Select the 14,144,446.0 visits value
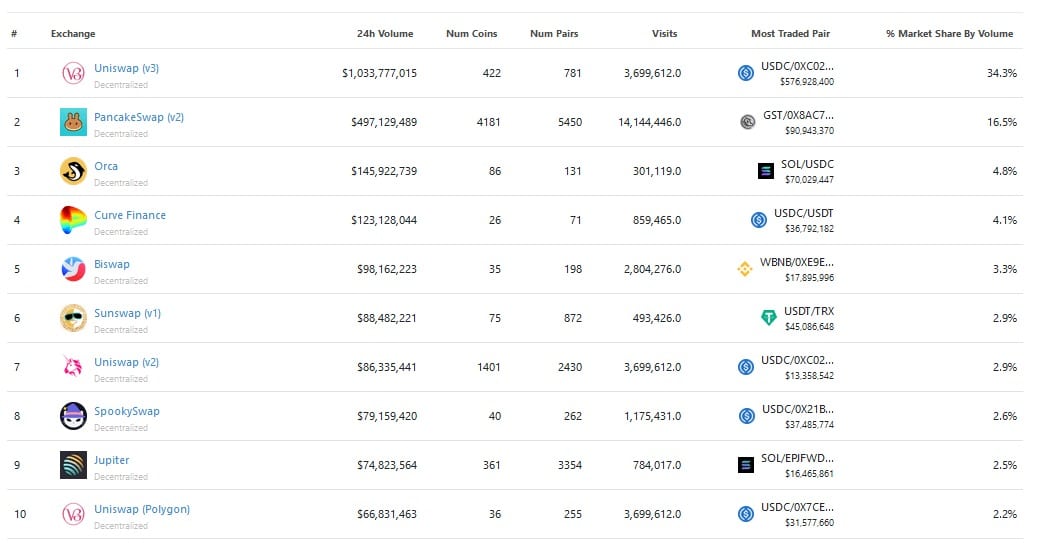1045x543 pixels. click(x=650, y=122)
